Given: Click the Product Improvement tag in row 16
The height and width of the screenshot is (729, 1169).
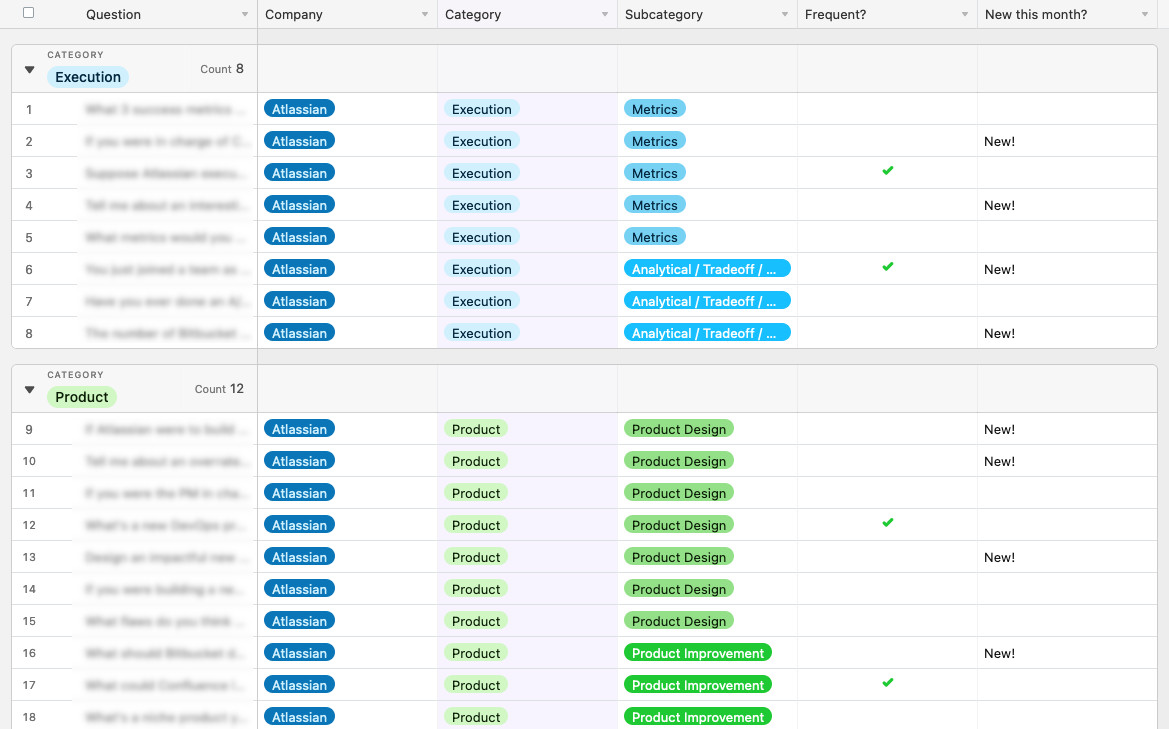Looking at the screenshot, I should click(x=697, y=652).
